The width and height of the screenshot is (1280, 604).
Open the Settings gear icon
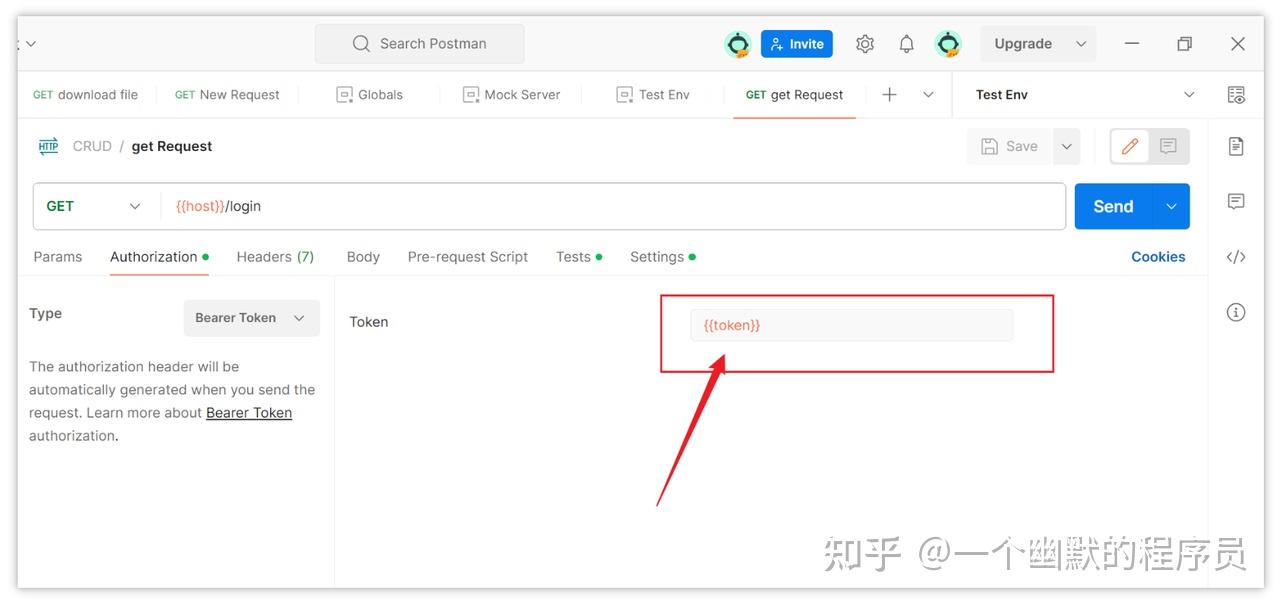(x=865, y=43)
